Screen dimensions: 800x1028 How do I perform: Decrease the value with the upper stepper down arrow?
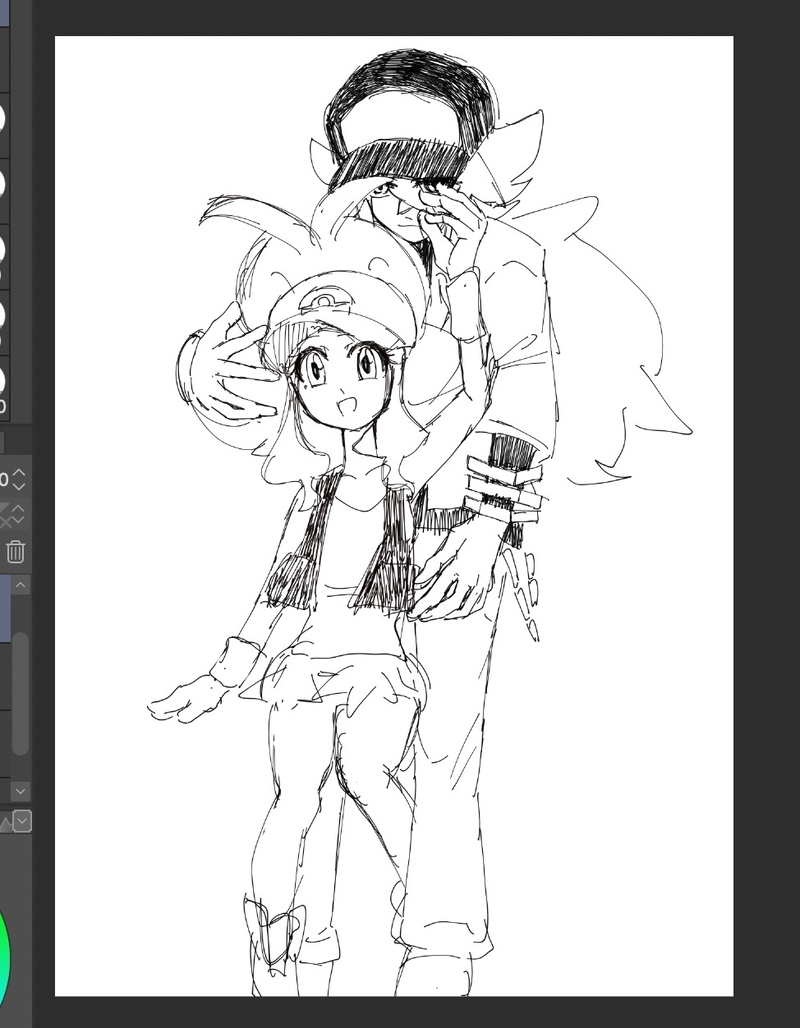[19, 486]
